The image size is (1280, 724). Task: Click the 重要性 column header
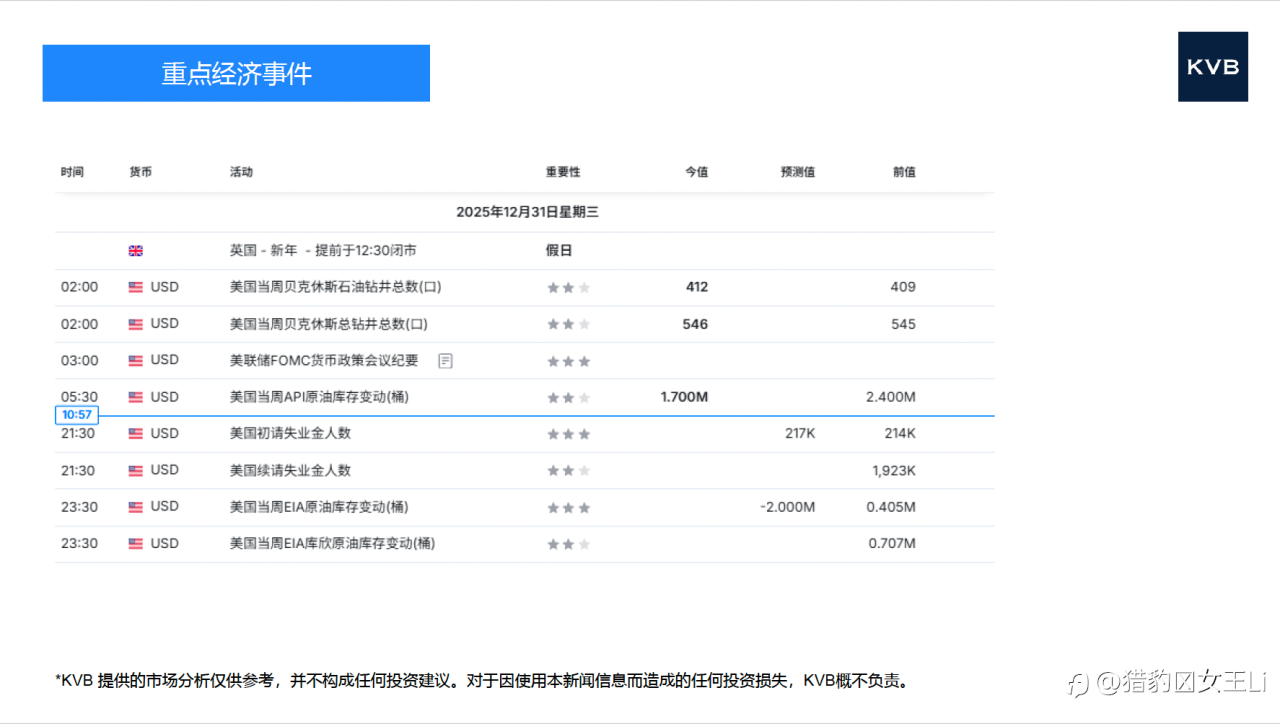[x=562, y=172]
